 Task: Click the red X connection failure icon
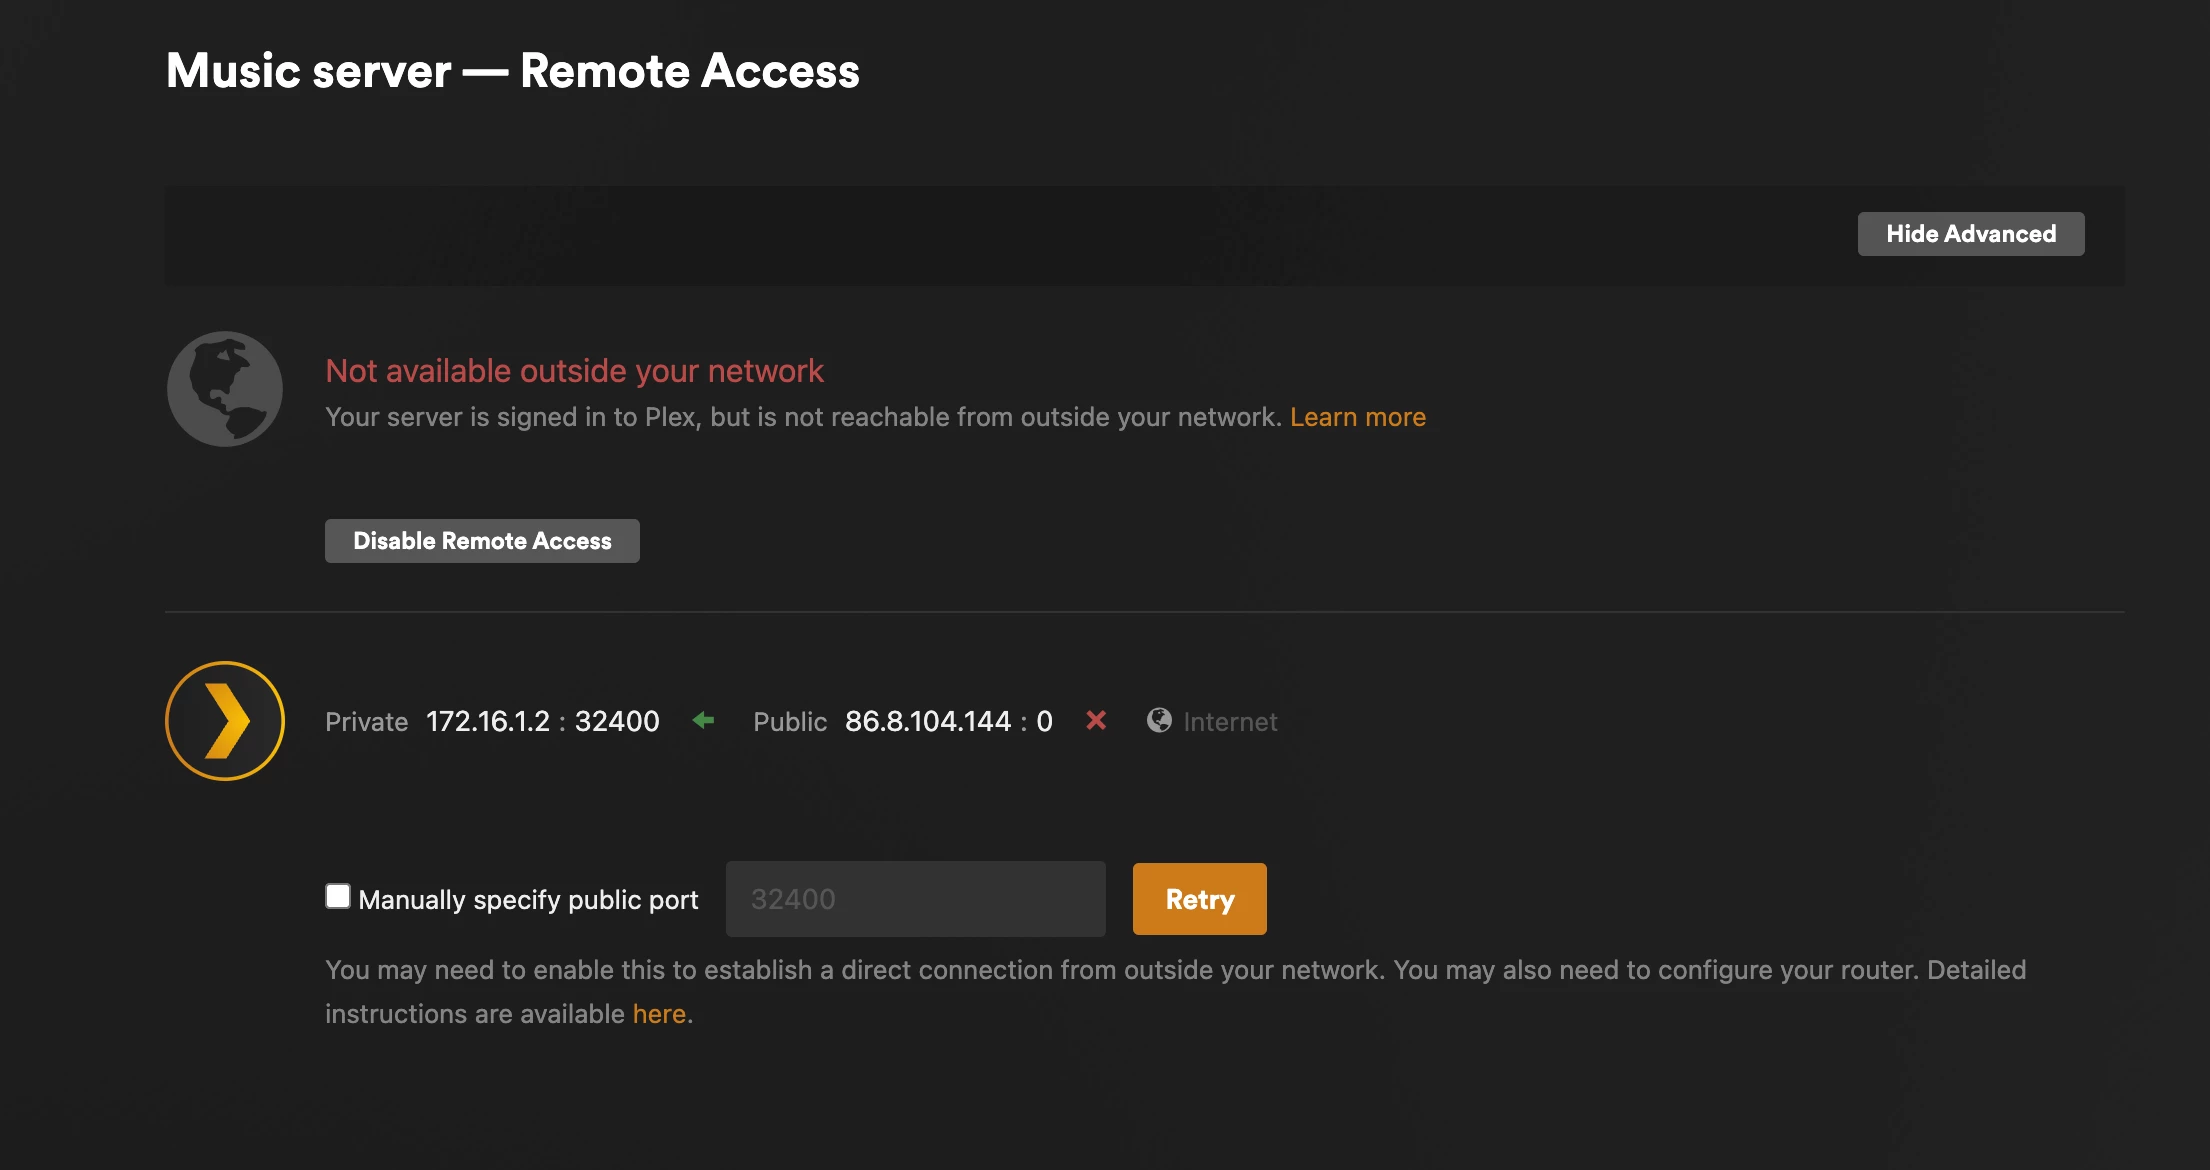coord(1096,720)
